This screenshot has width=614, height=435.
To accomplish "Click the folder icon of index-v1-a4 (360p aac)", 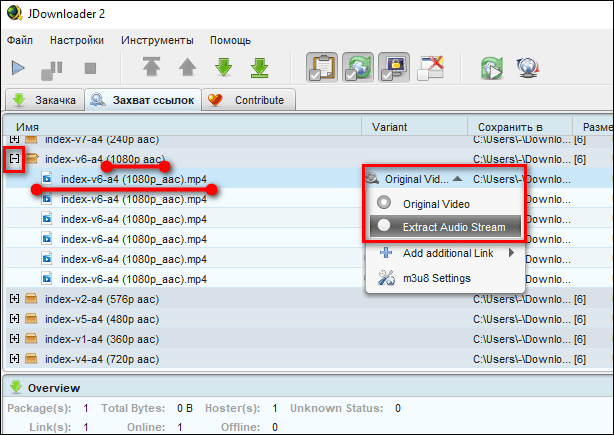I will click(31, 338).
